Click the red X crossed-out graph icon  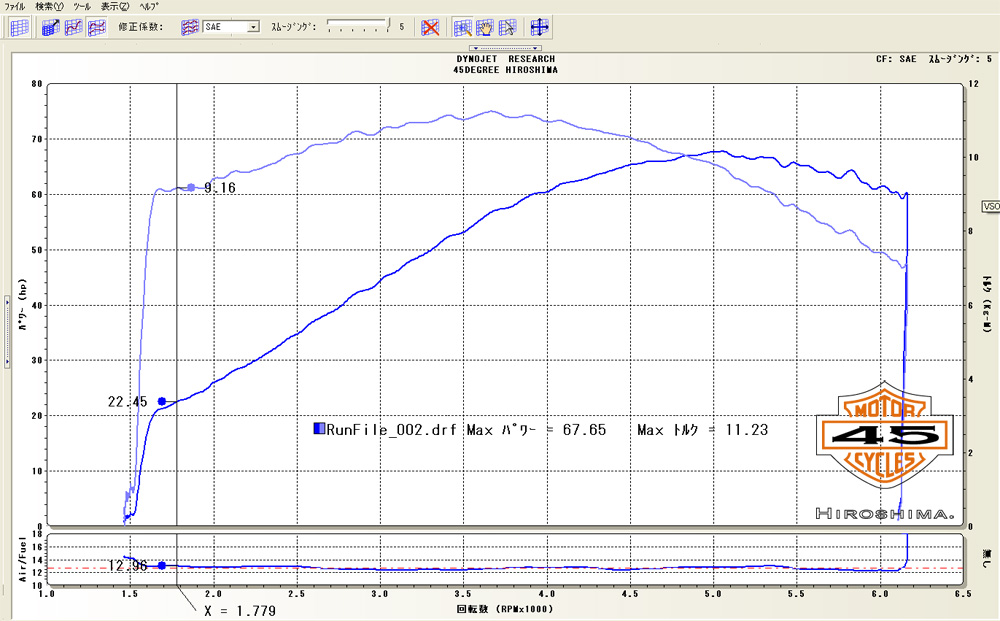(430, 28)
